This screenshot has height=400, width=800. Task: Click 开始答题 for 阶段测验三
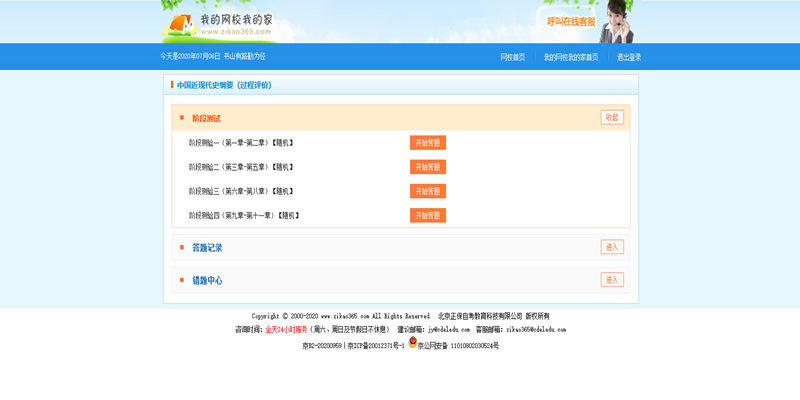coord(427,191)
